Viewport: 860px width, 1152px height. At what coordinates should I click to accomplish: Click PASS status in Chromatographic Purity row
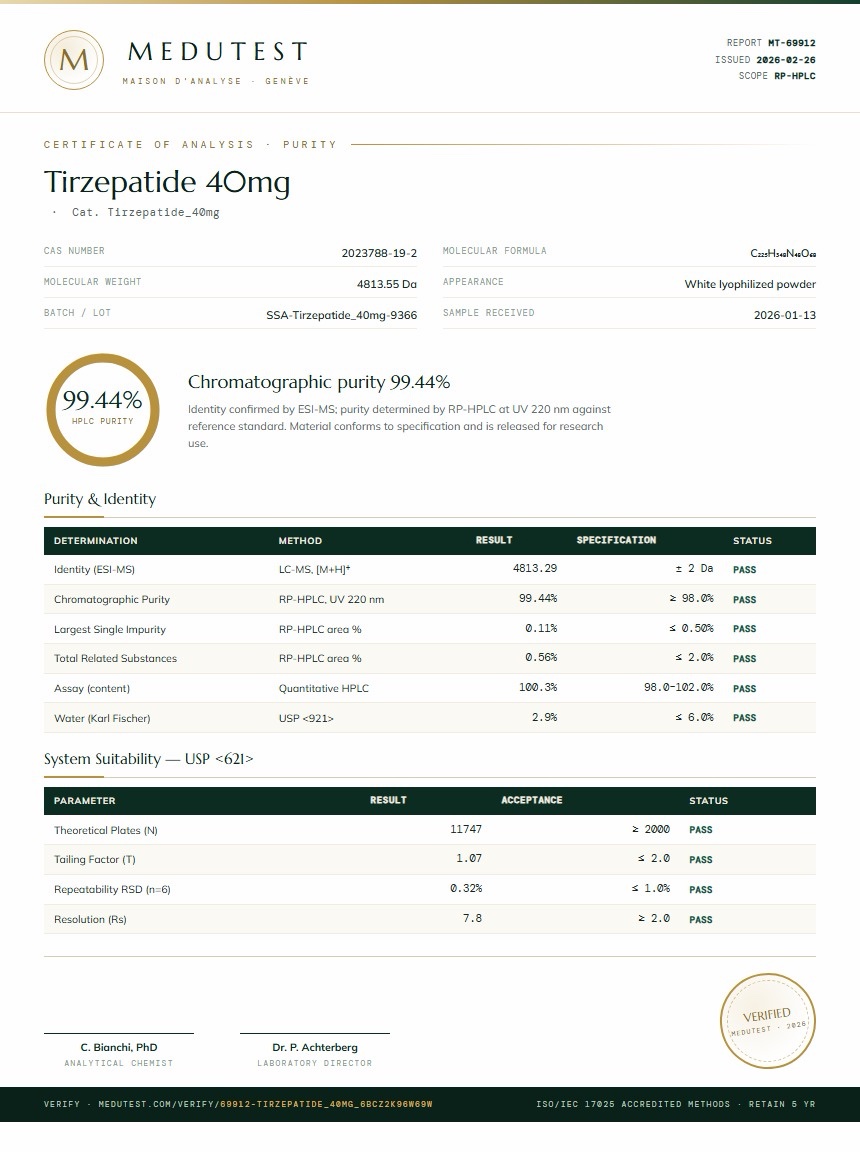pos(744,600)
